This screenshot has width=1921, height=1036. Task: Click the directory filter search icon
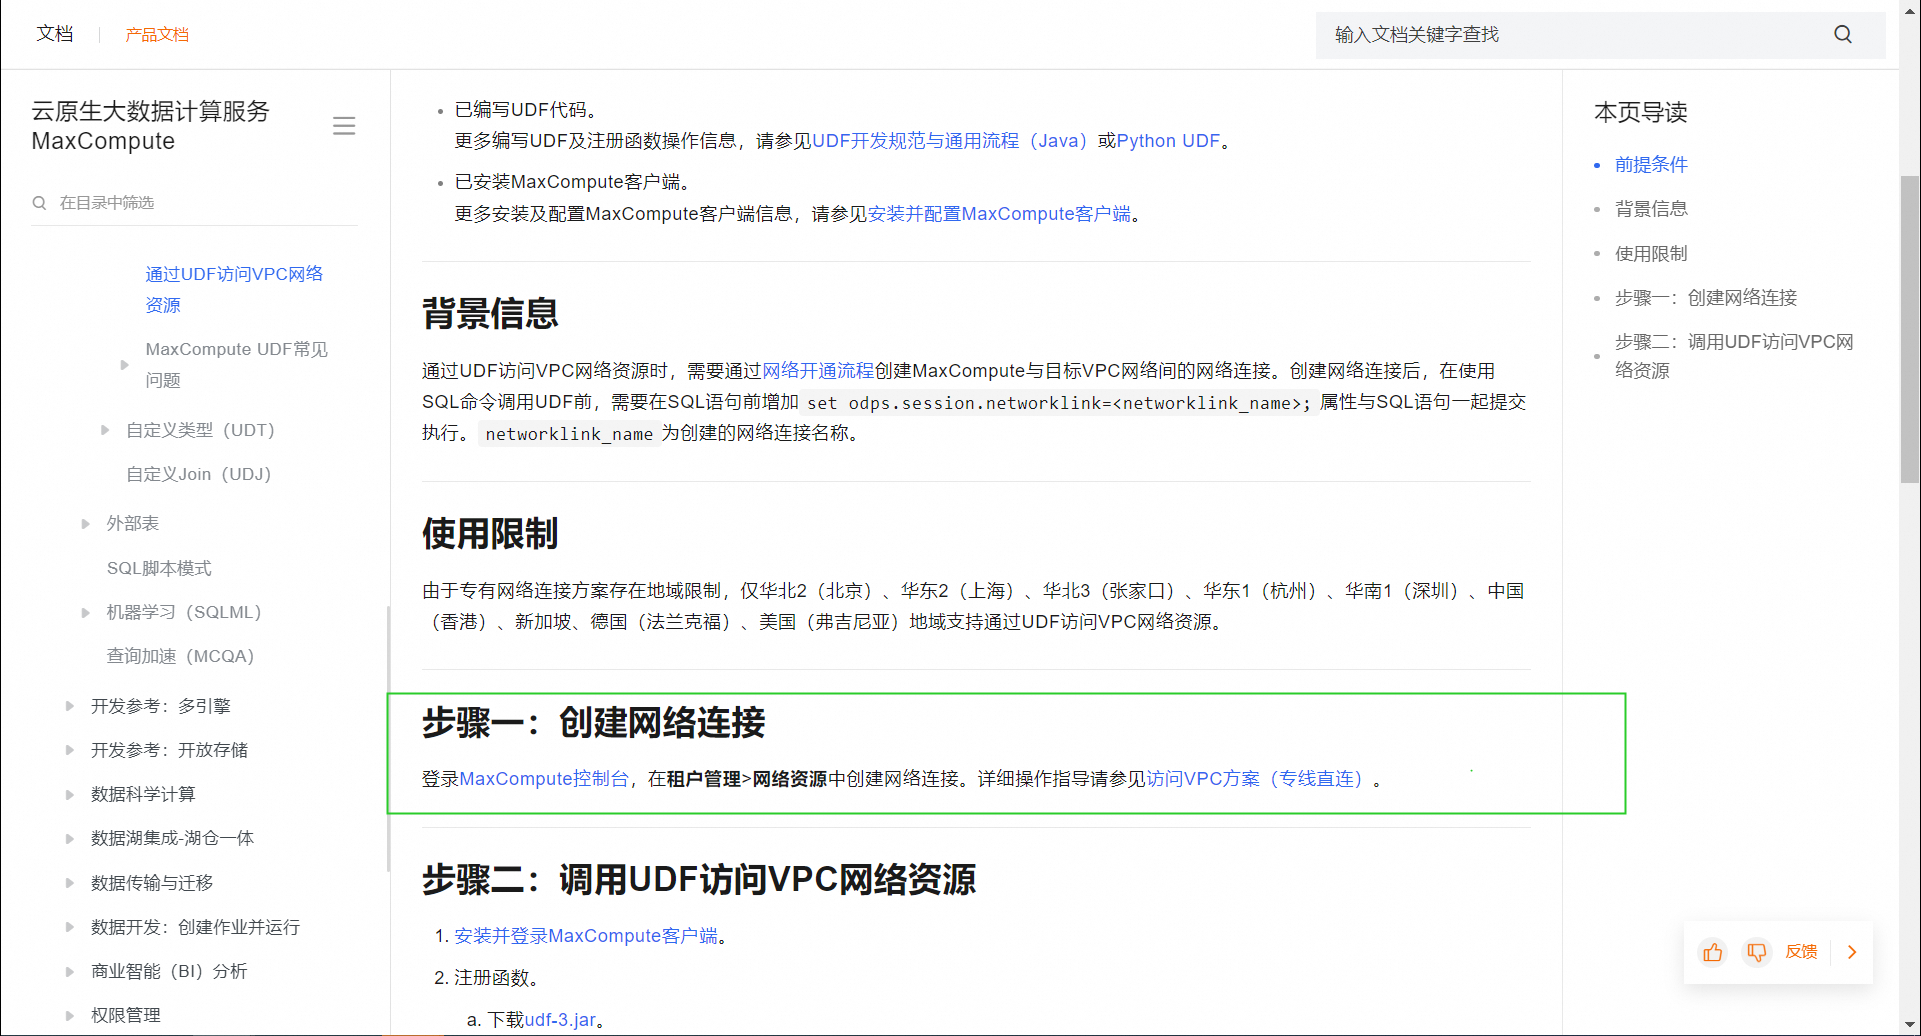coord(40,203)
